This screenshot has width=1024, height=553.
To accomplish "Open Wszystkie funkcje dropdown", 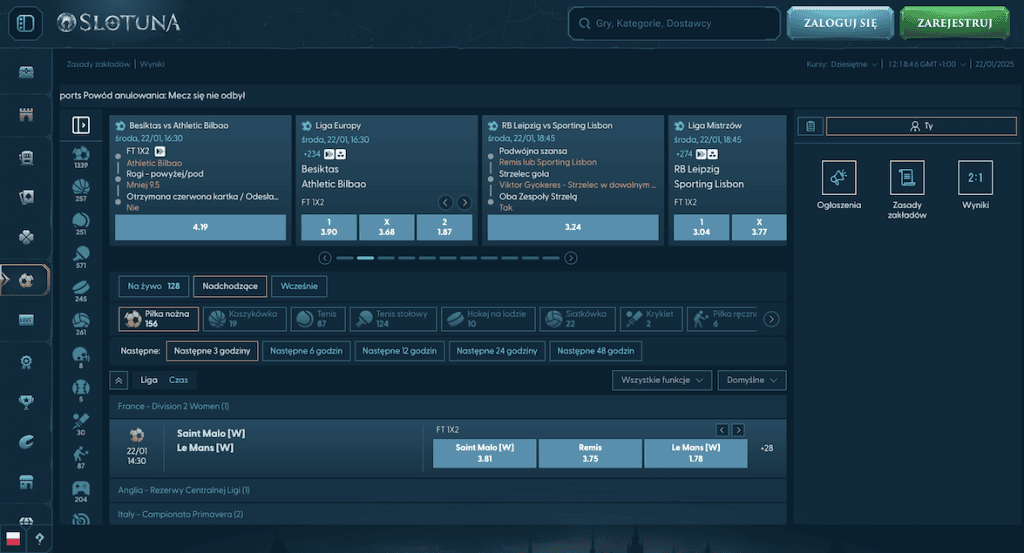I will pyautogui.click(x=662, y=380).
